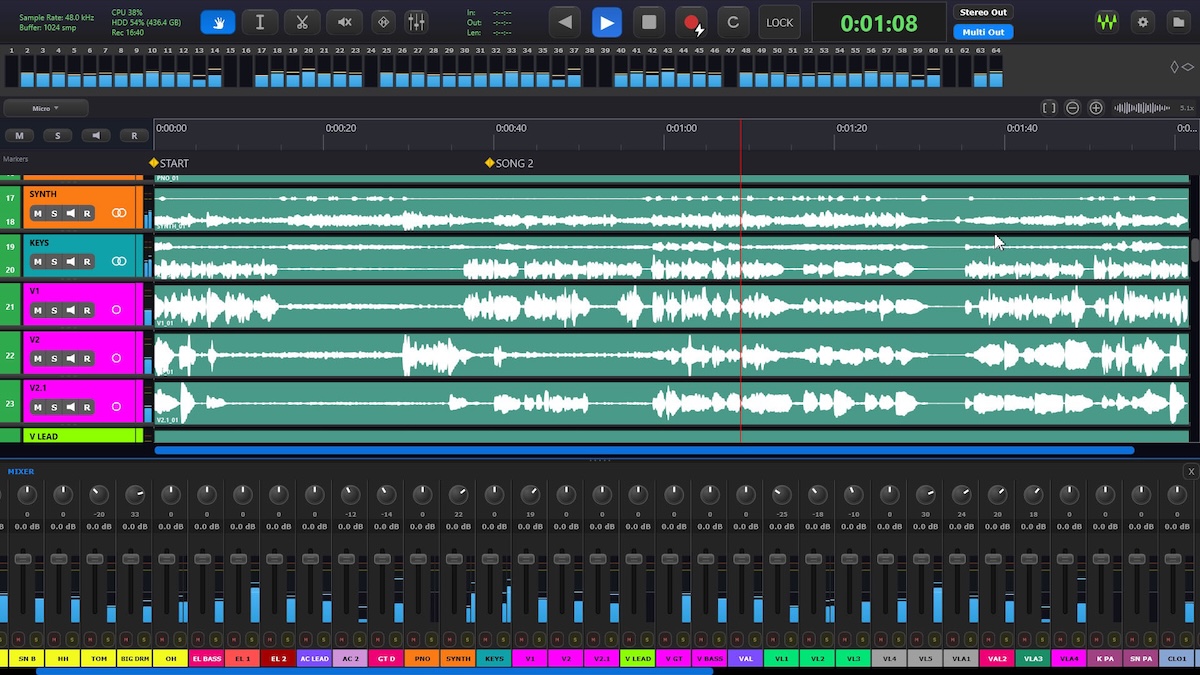
Task: Select Stereo Out output mode
Action: [983, 13]
